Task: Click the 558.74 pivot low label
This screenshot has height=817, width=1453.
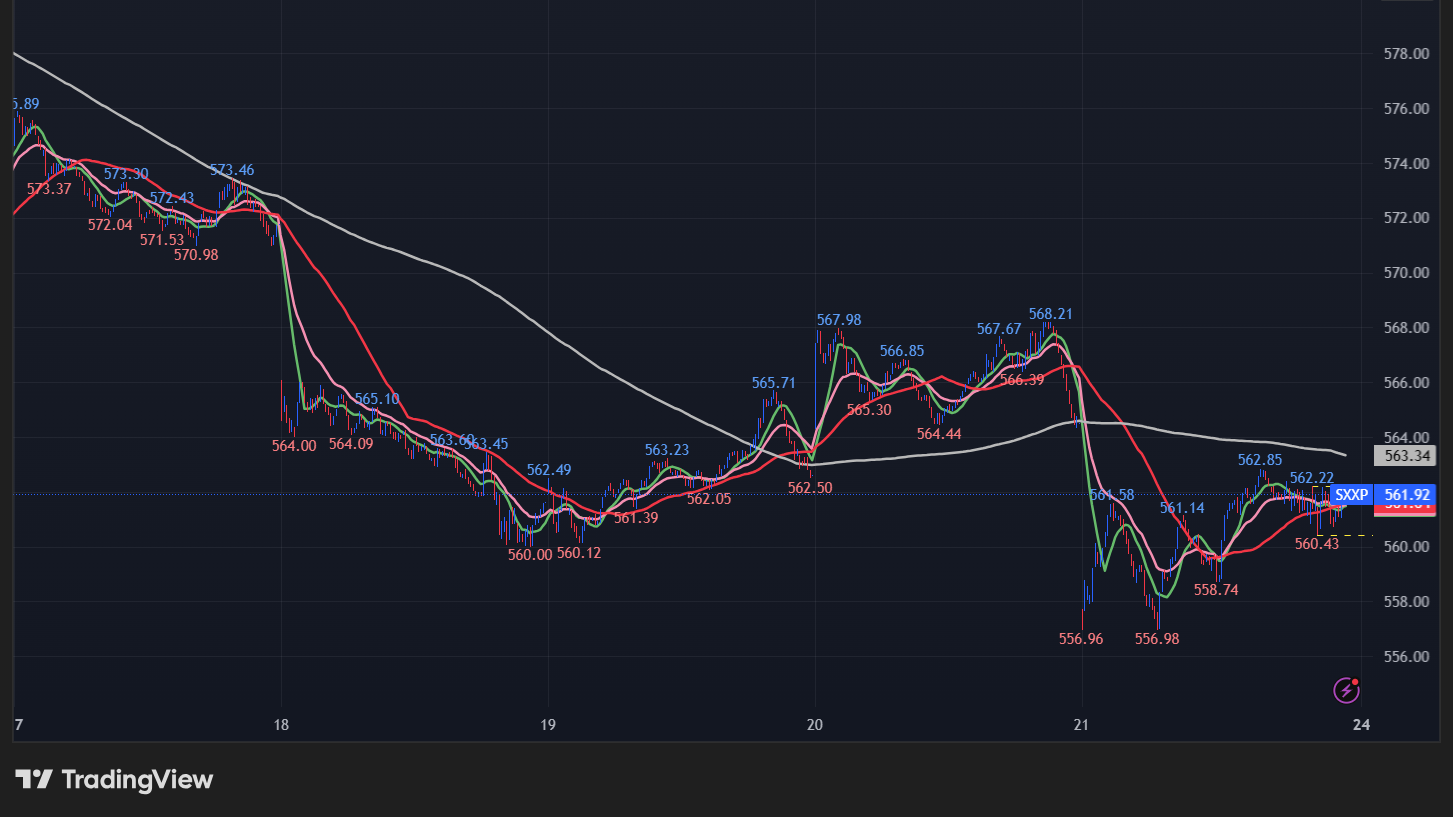Action: (1216, 590)
